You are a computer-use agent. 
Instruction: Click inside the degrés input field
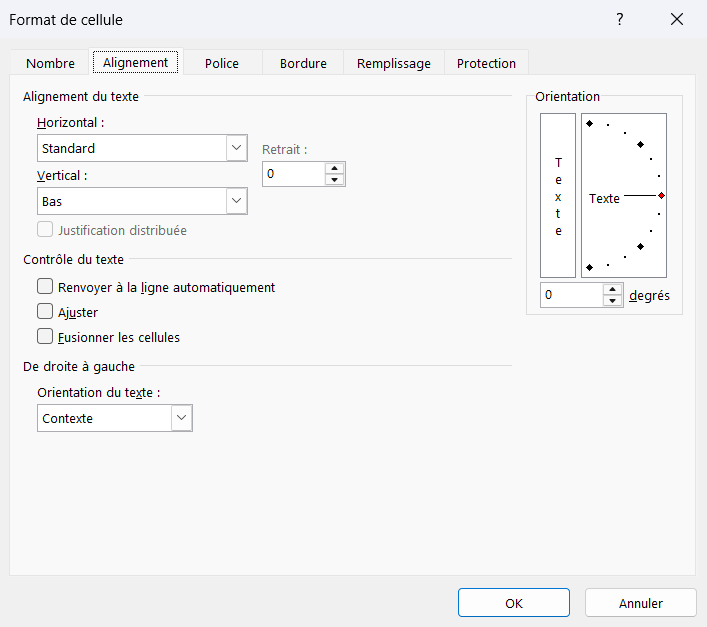(x=572, y=295)
